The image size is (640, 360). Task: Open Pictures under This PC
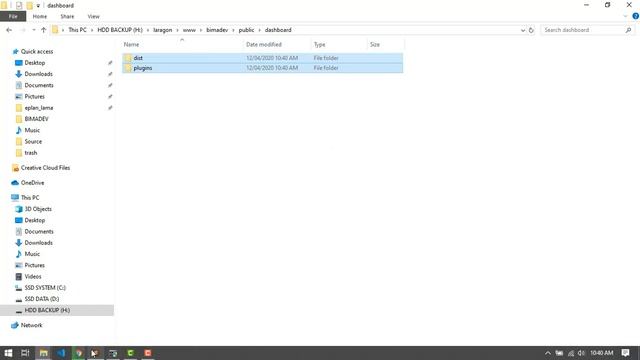[x=34, y=265]
